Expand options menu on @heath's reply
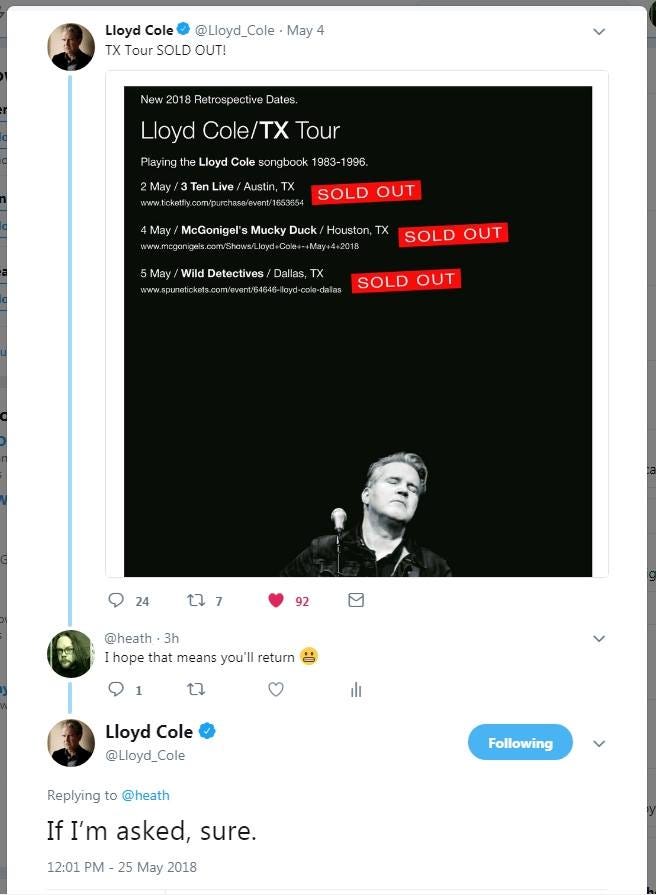The height and width of the screenshot is (895, 656). pyautogui.click(x=599, y=638)
